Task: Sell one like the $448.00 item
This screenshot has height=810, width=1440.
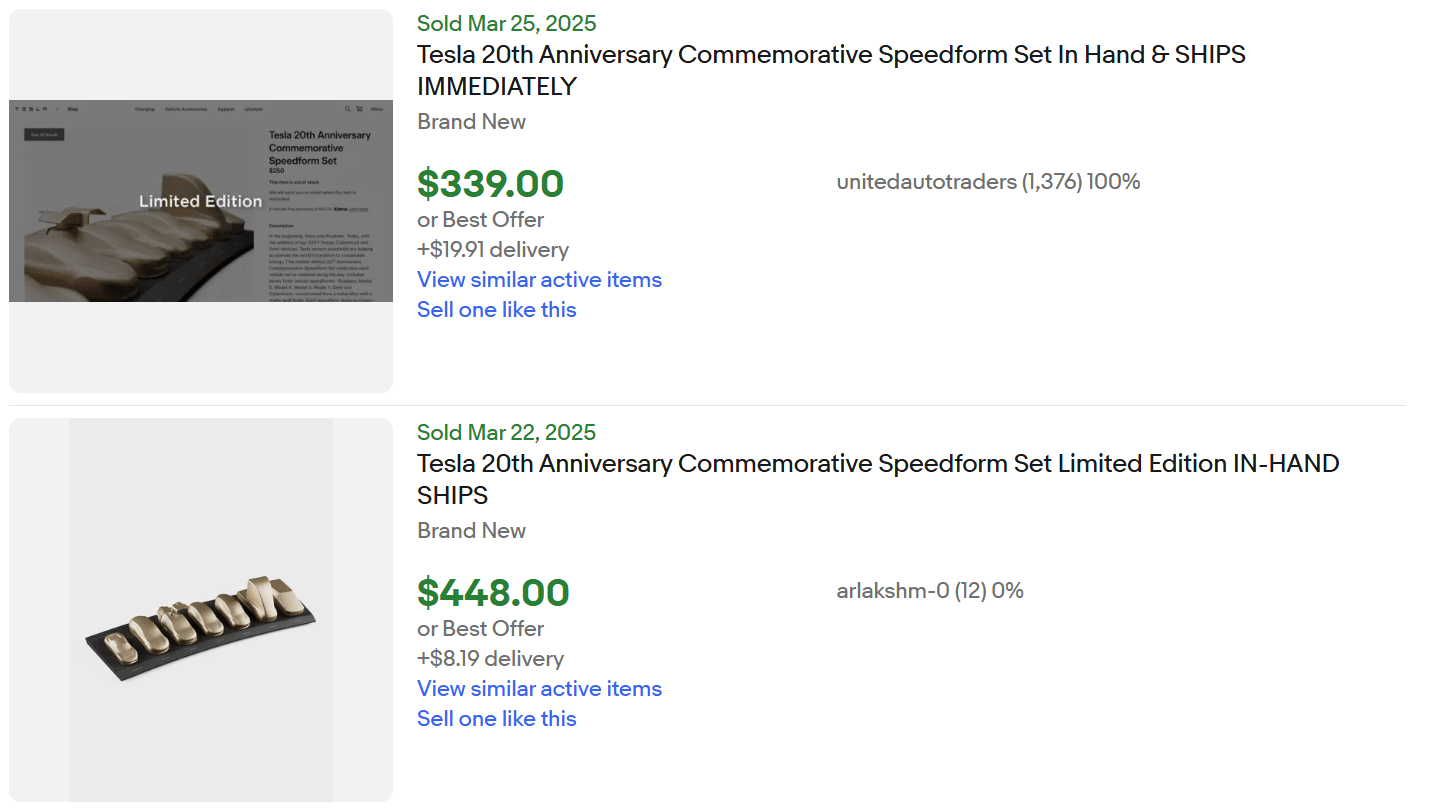Action: pyautogui.click(x=497, y=719)
